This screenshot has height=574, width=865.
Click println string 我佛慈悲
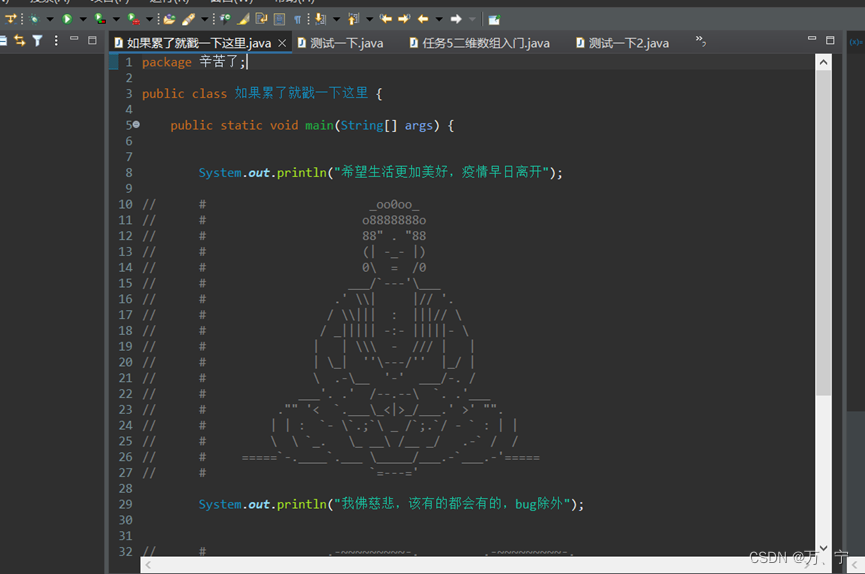(452, 504)
